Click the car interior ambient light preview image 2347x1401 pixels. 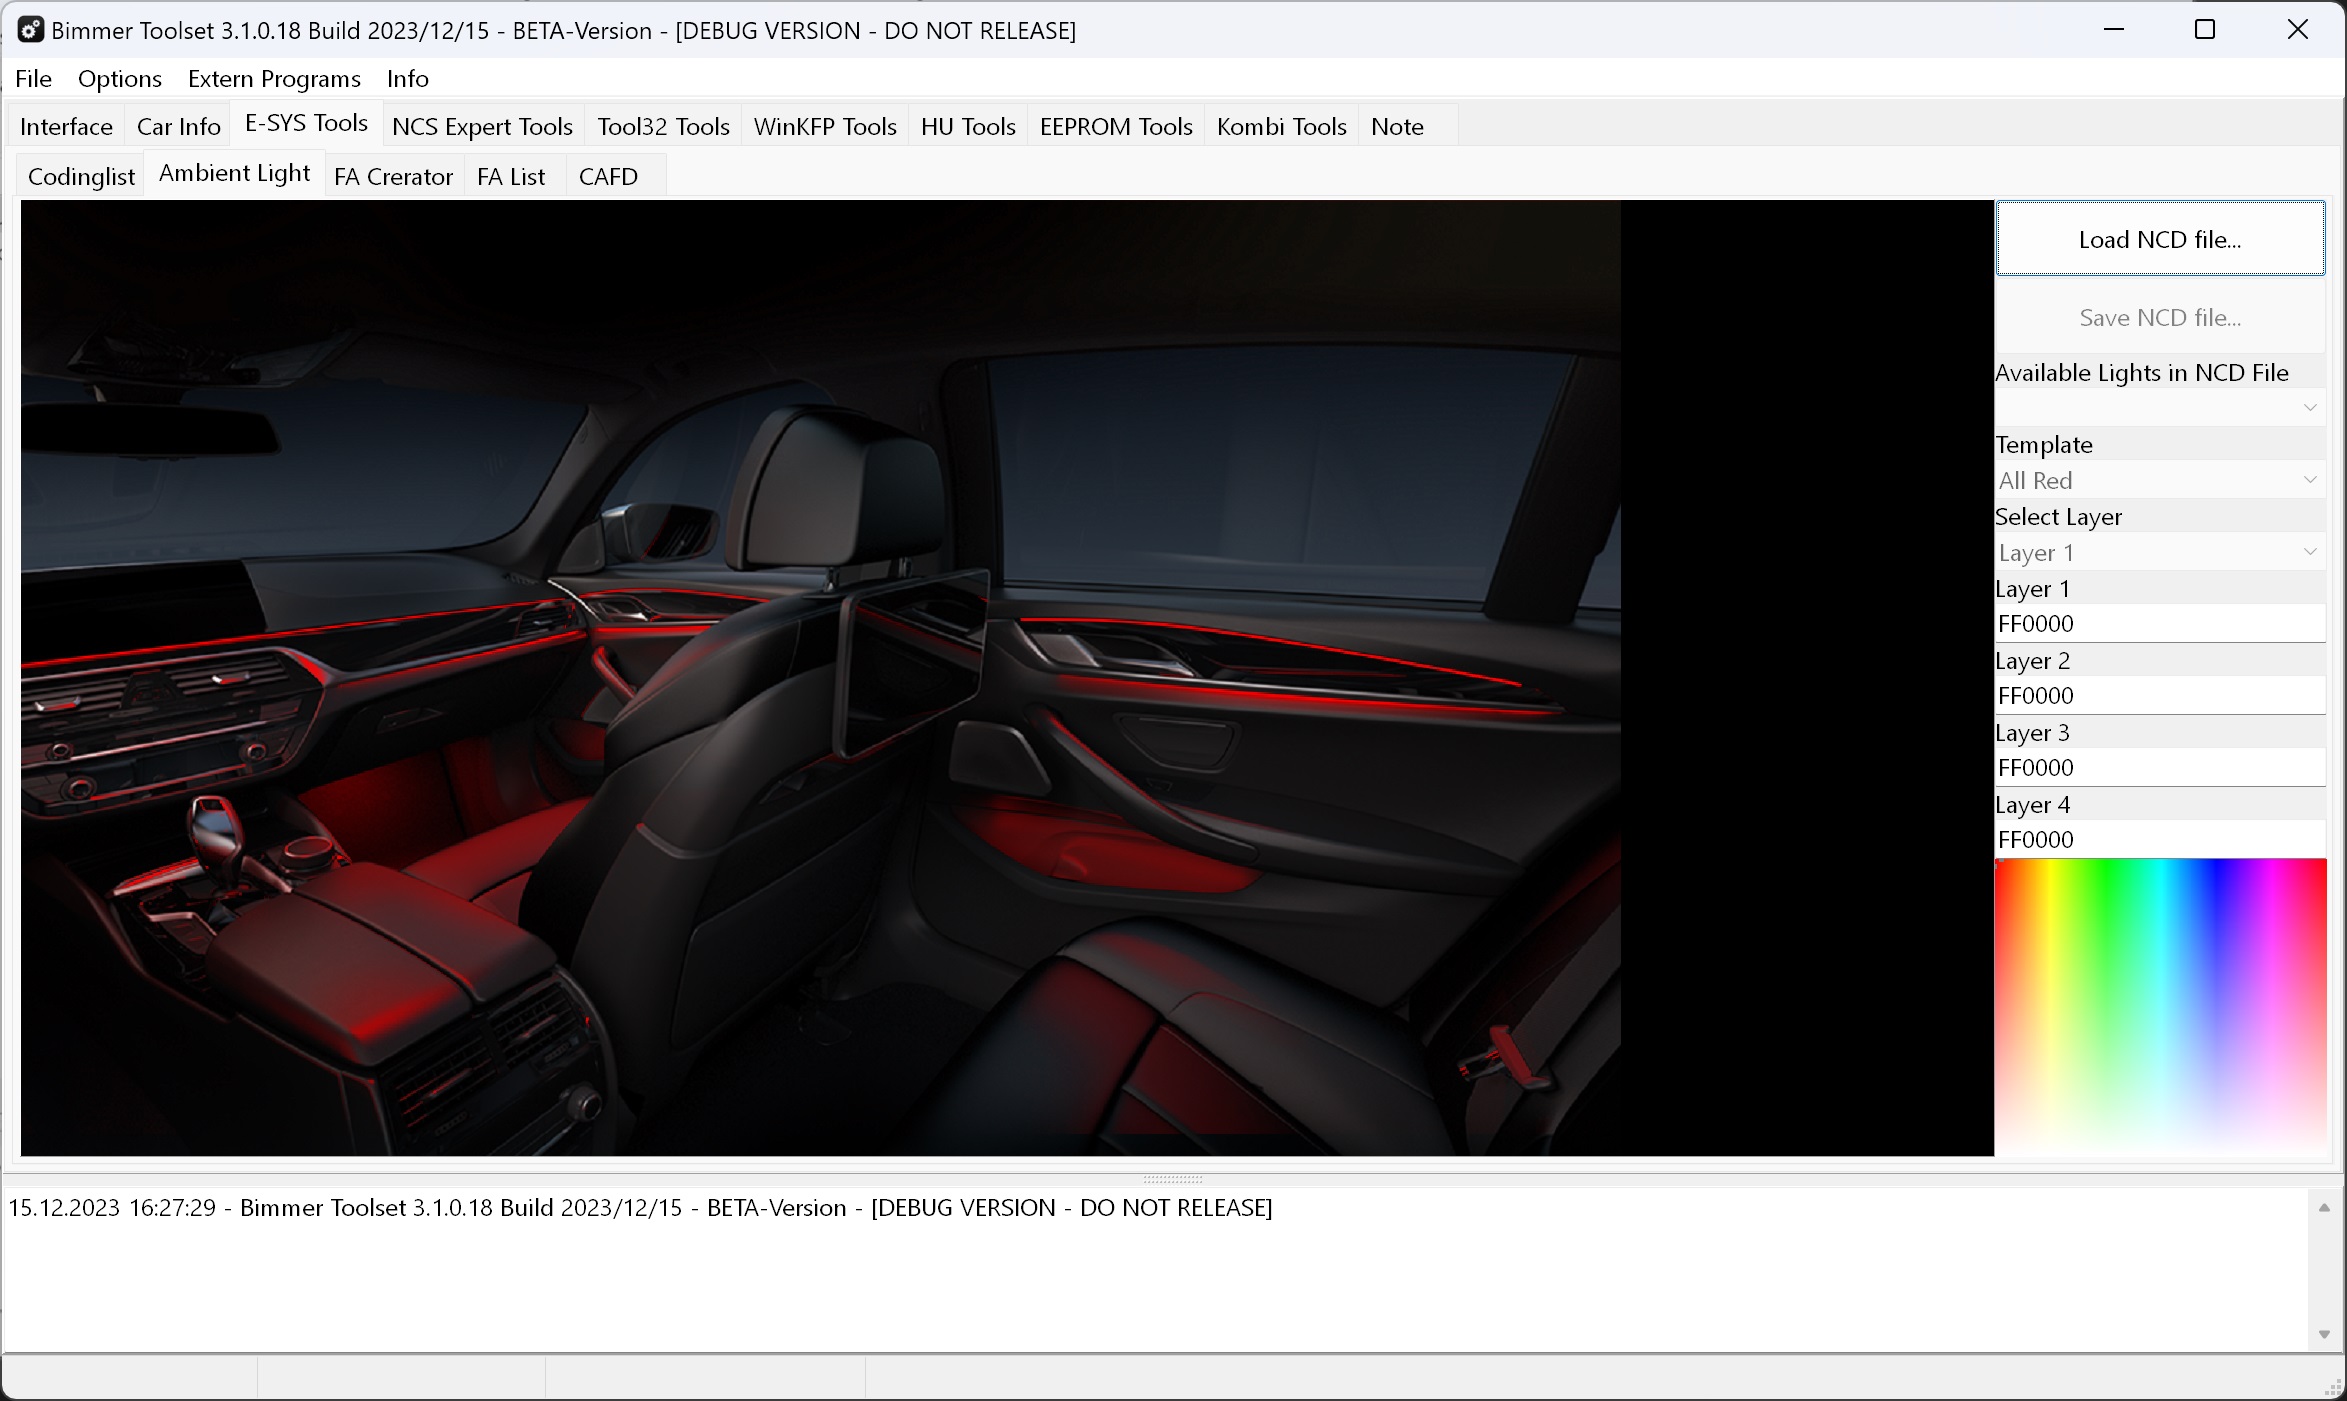coord(1007,678)
